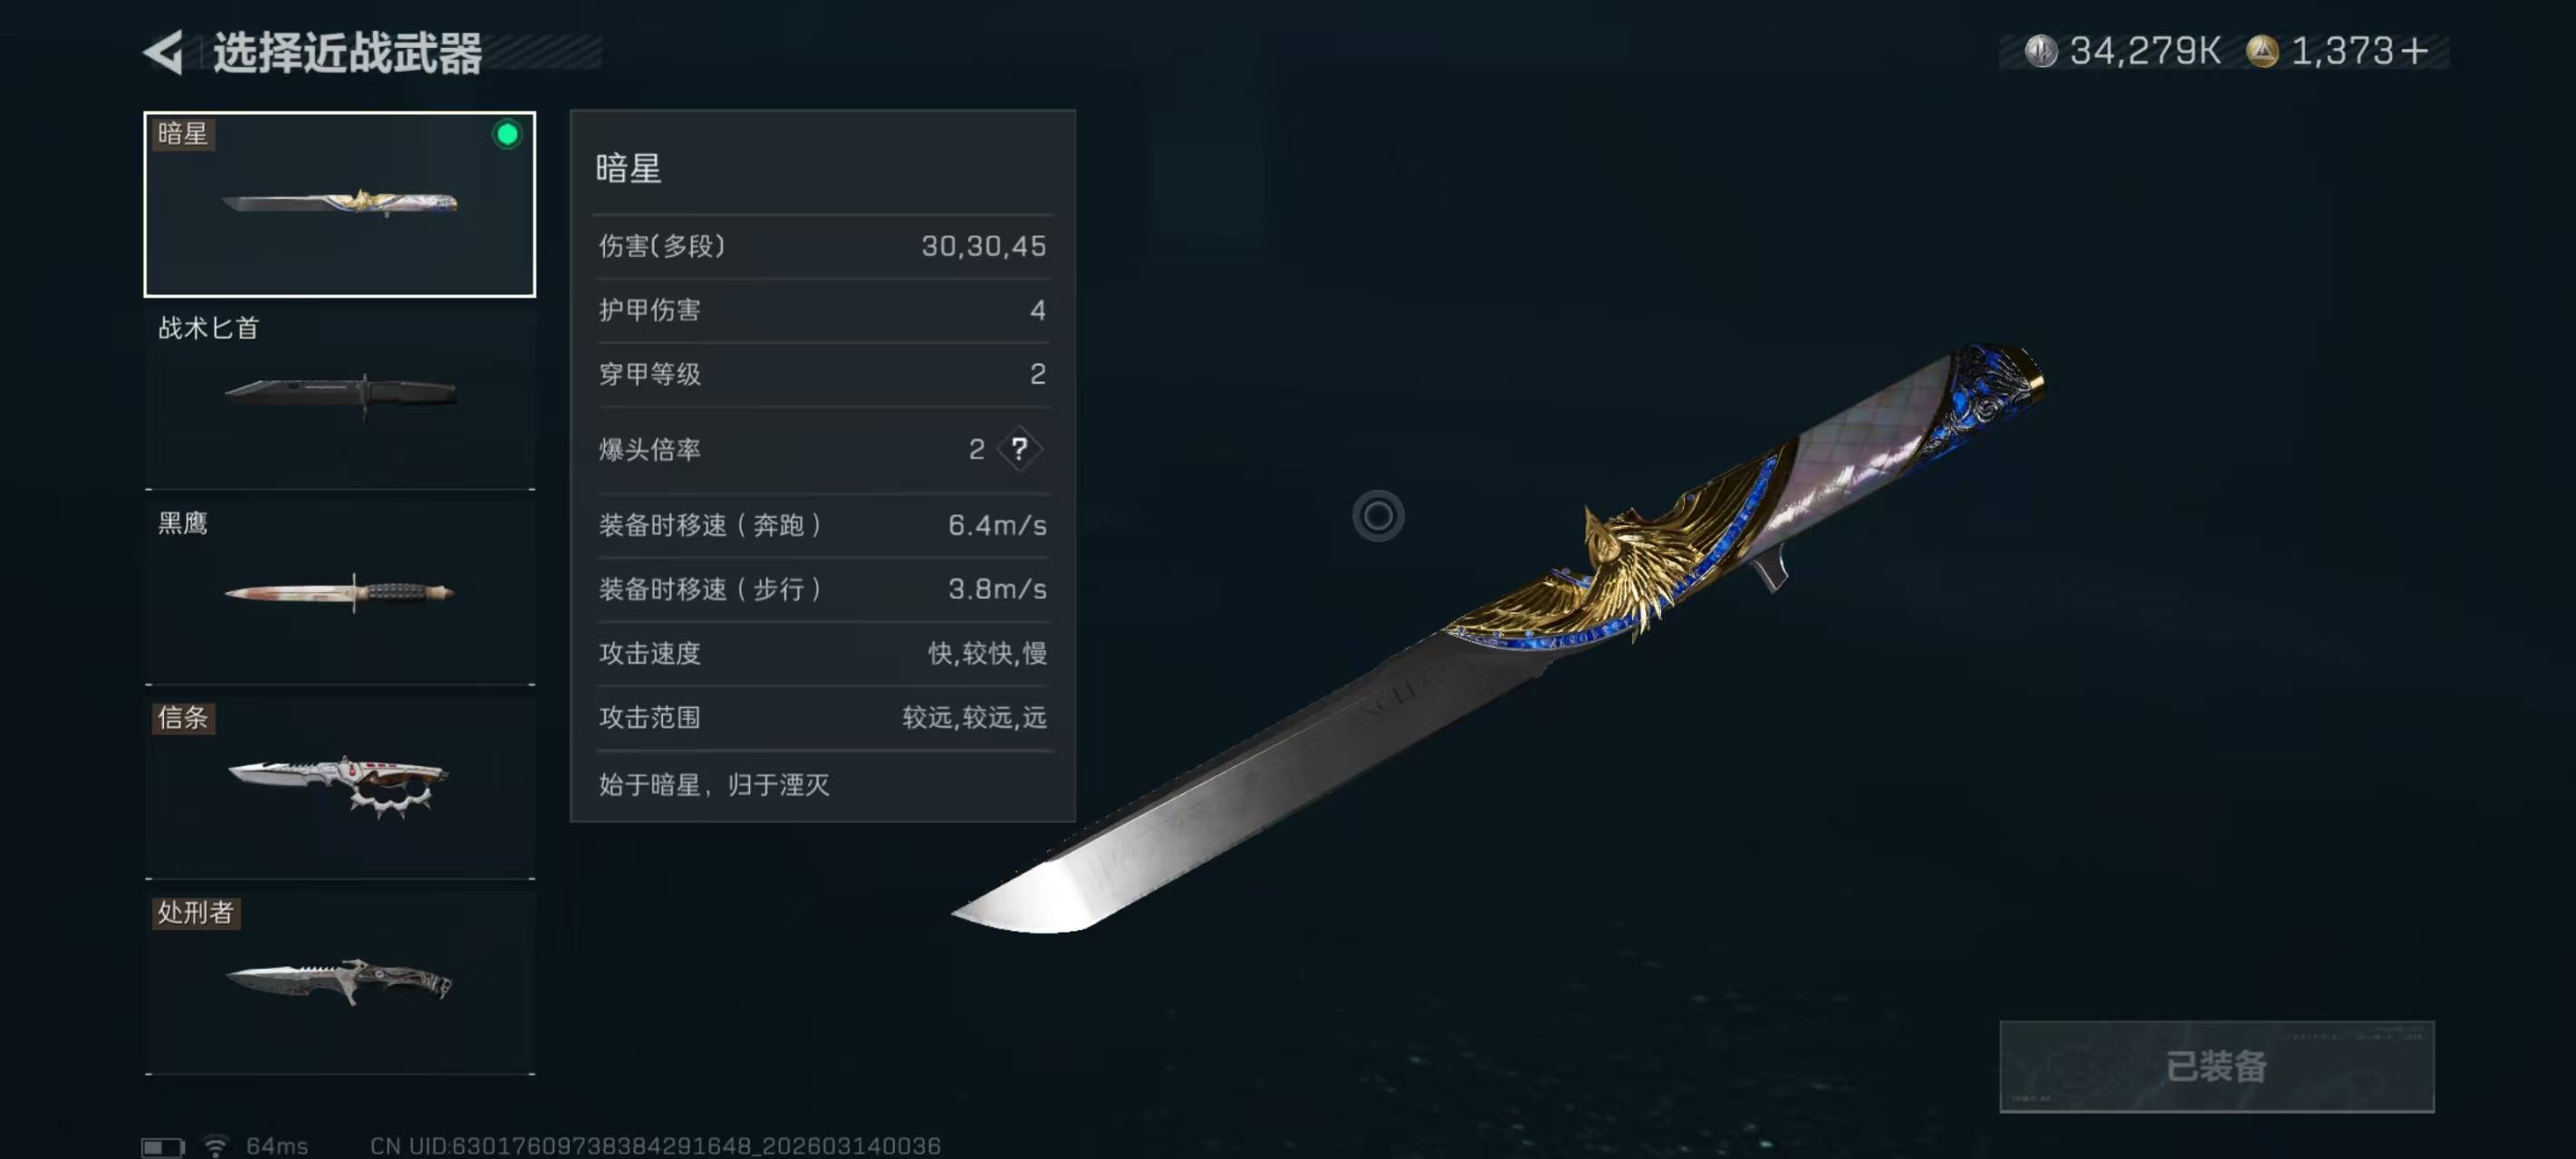Image resolution: width=2576 pixels, height=1159 pixels.
Task: Select the 战术匕首 weapon card
Action: (x=340, y=398)
